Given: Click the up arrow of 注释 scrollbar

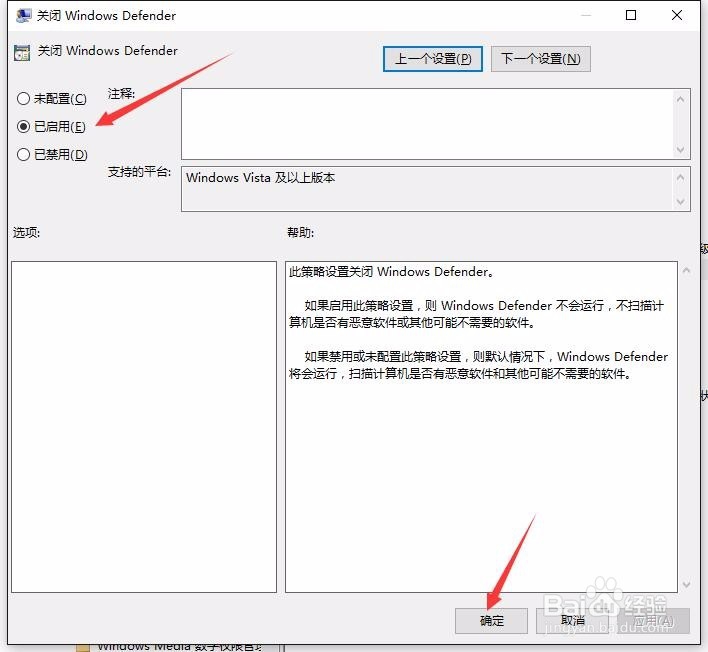Looking at the screenshot, I should [681, 99].
